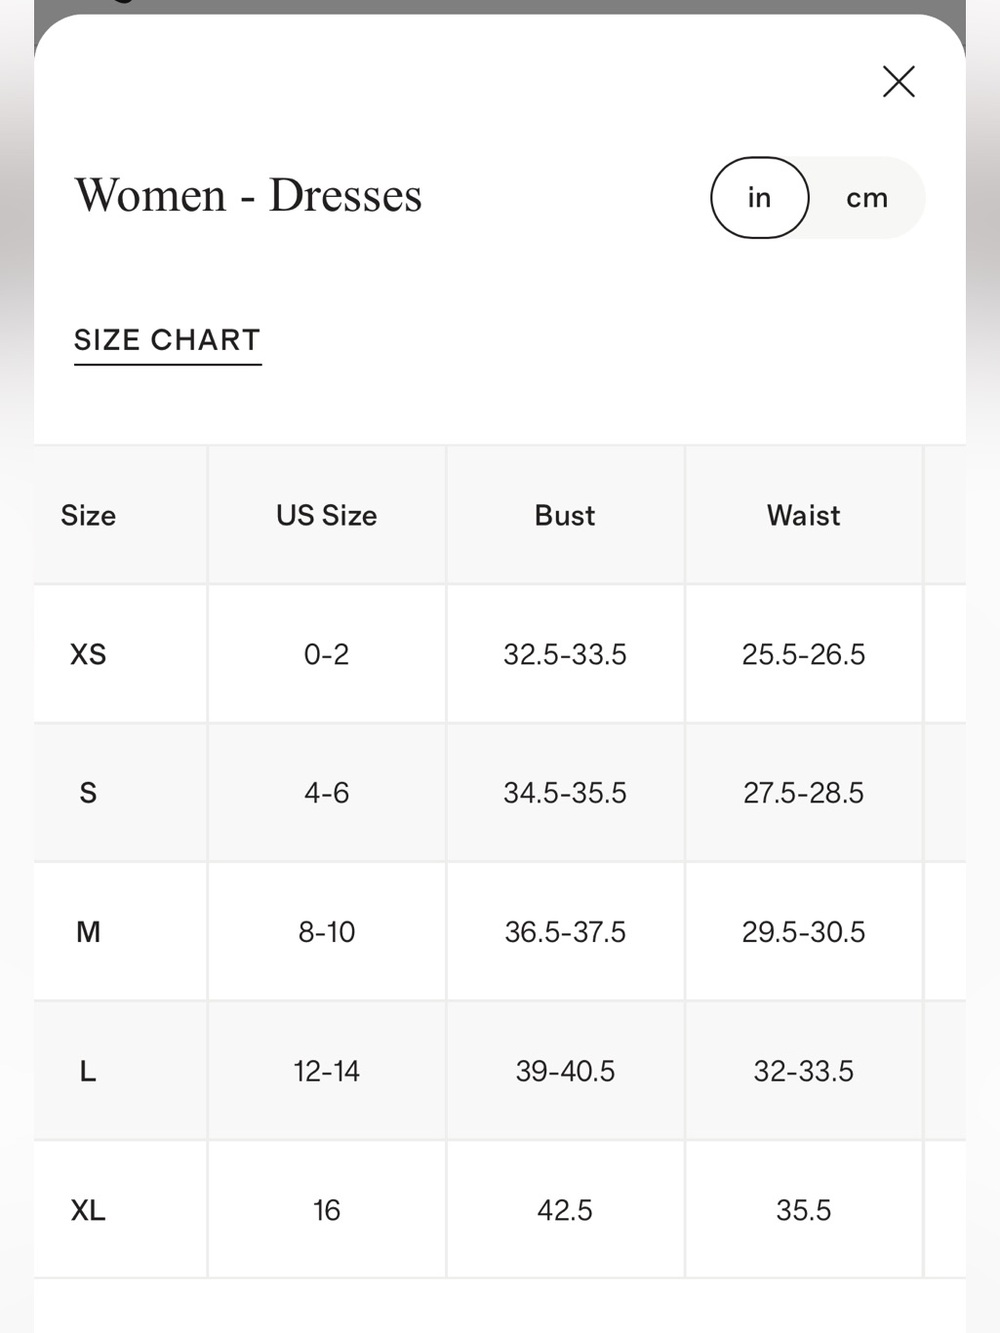
Task: Click the 27.5-28.5 waist measurement cell
Action: [804, 793]
